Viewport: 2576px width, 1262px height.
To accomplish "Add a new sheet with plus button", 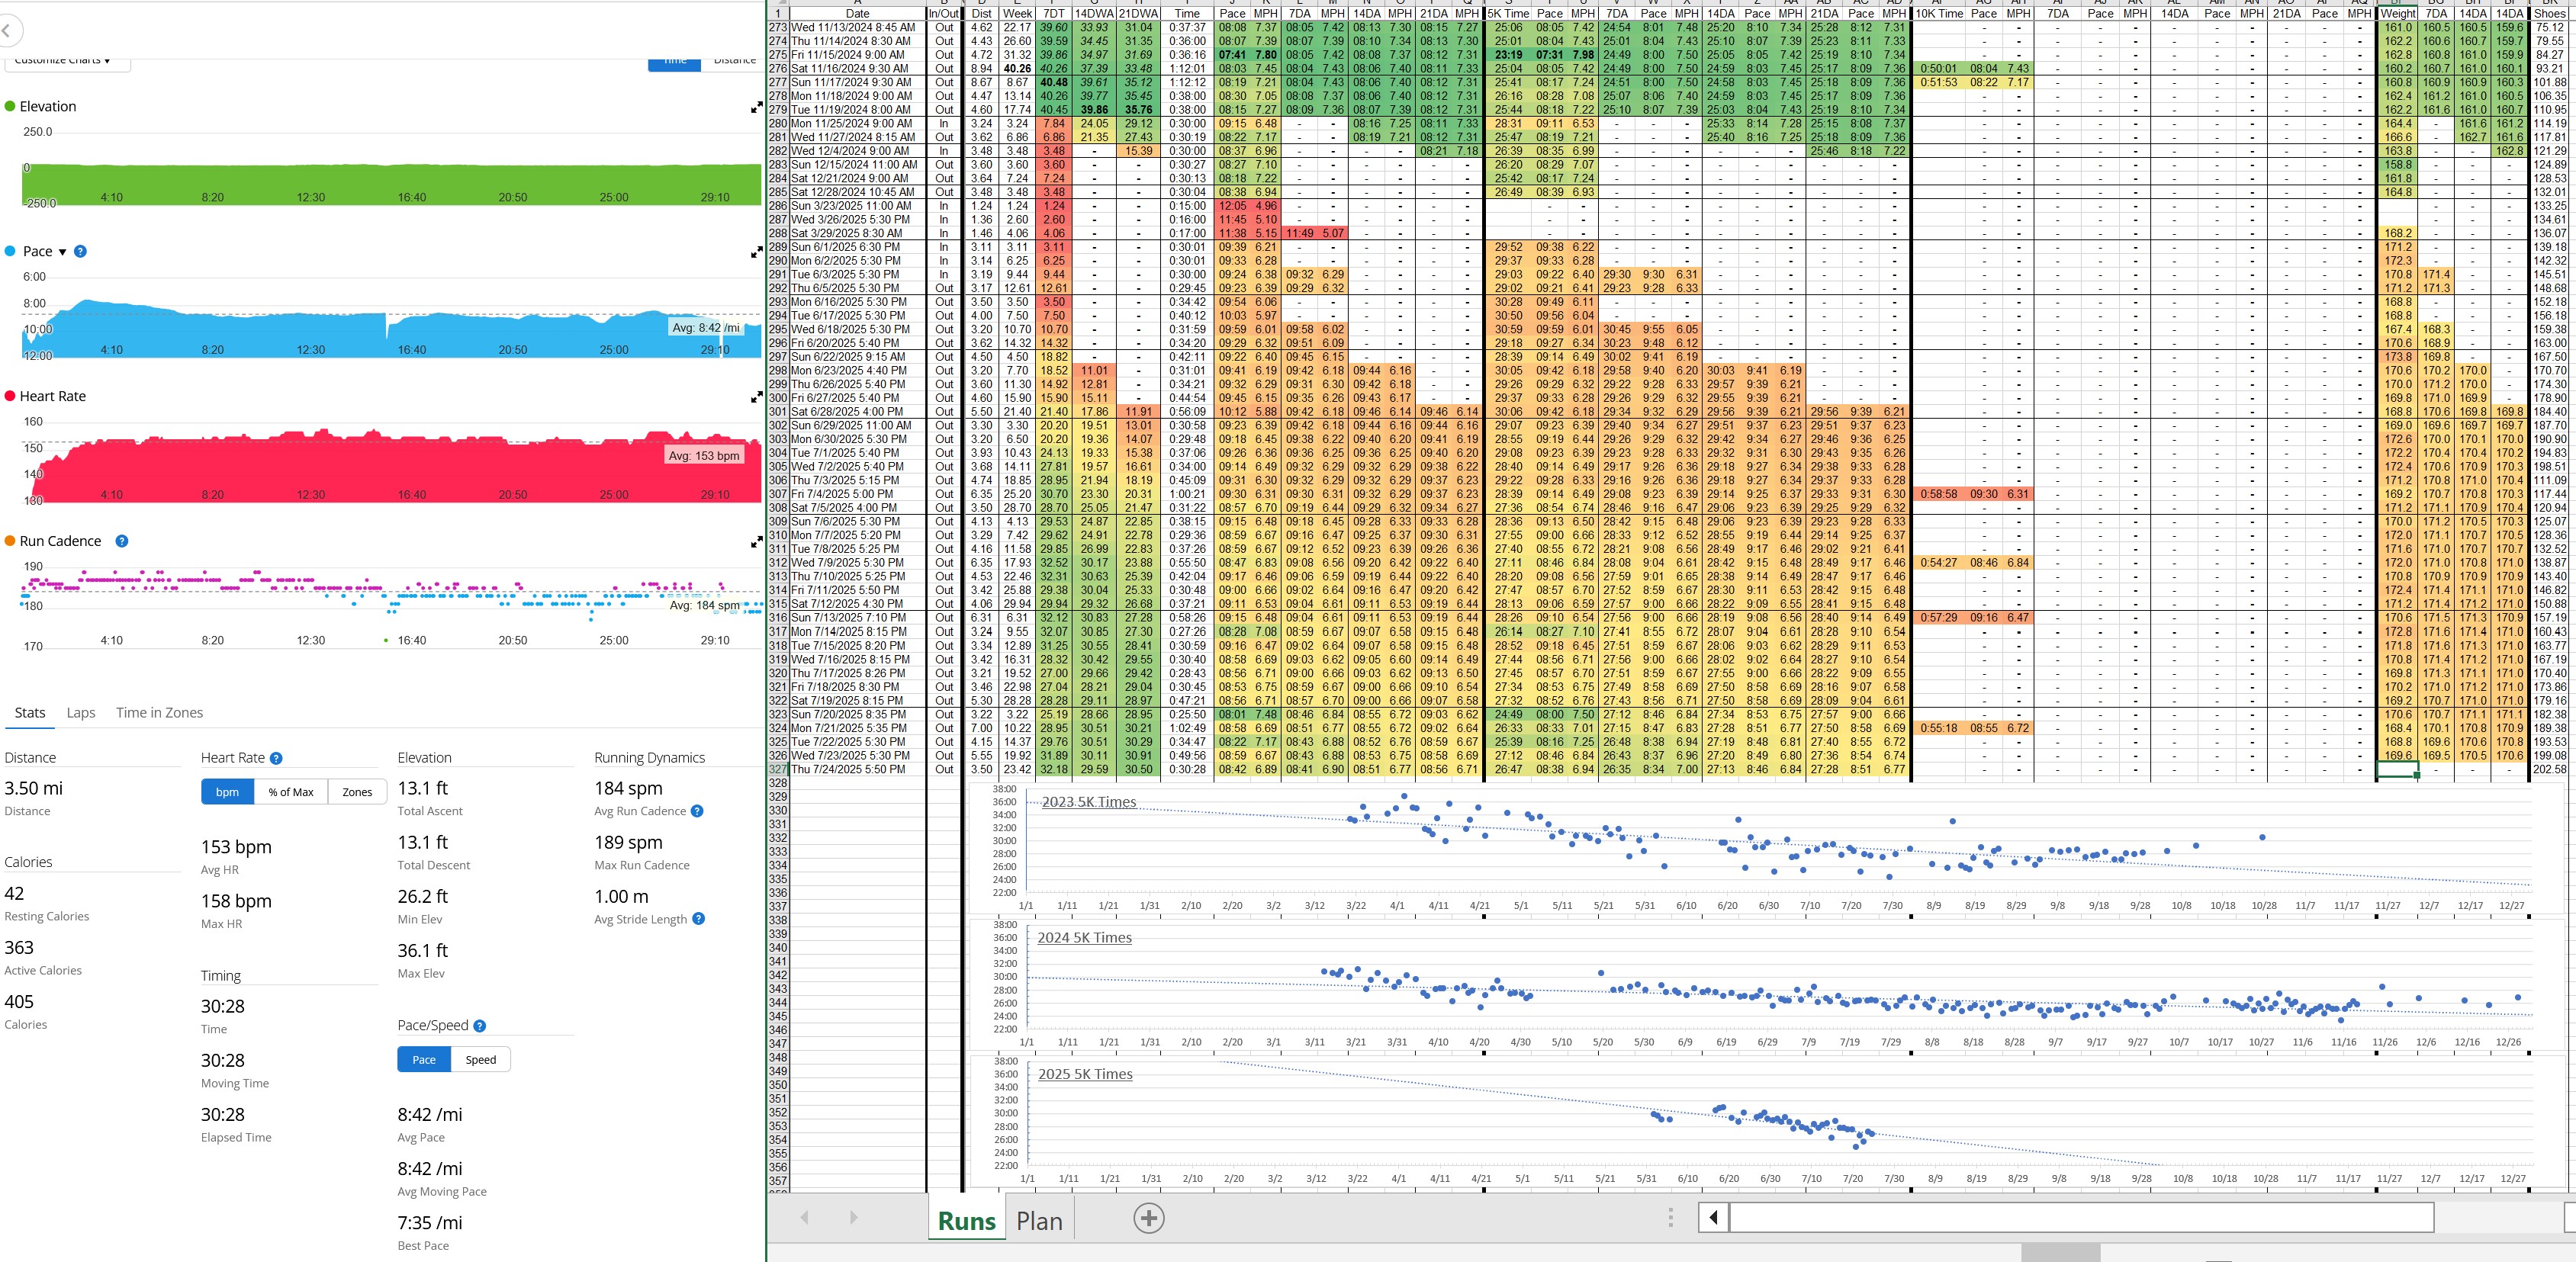I will [1148, 1219].
